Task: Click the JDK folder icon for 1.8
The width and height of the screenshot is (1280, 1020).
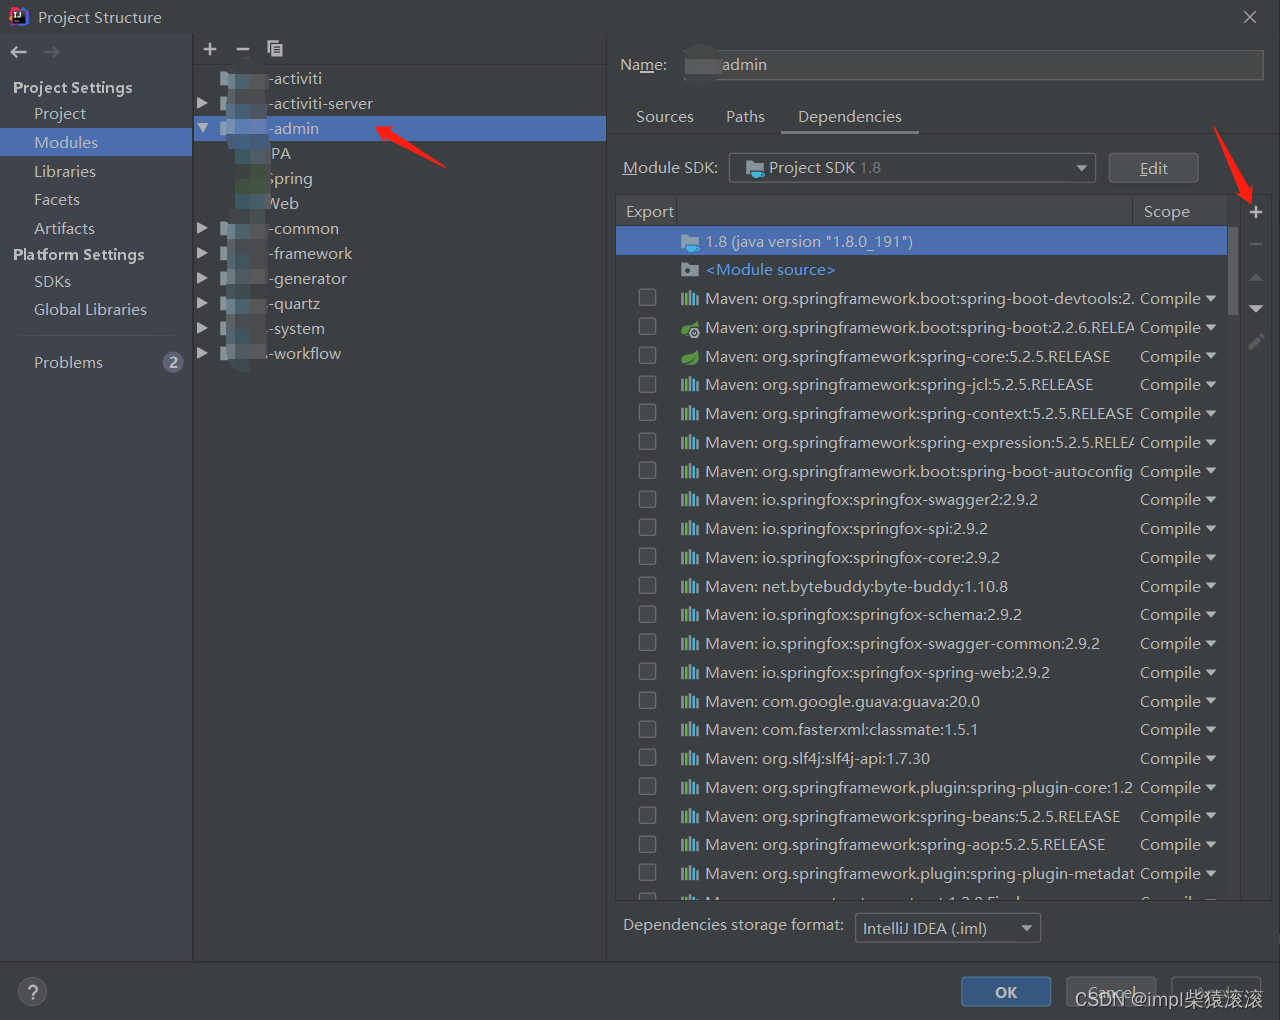Action: (690, 242)
